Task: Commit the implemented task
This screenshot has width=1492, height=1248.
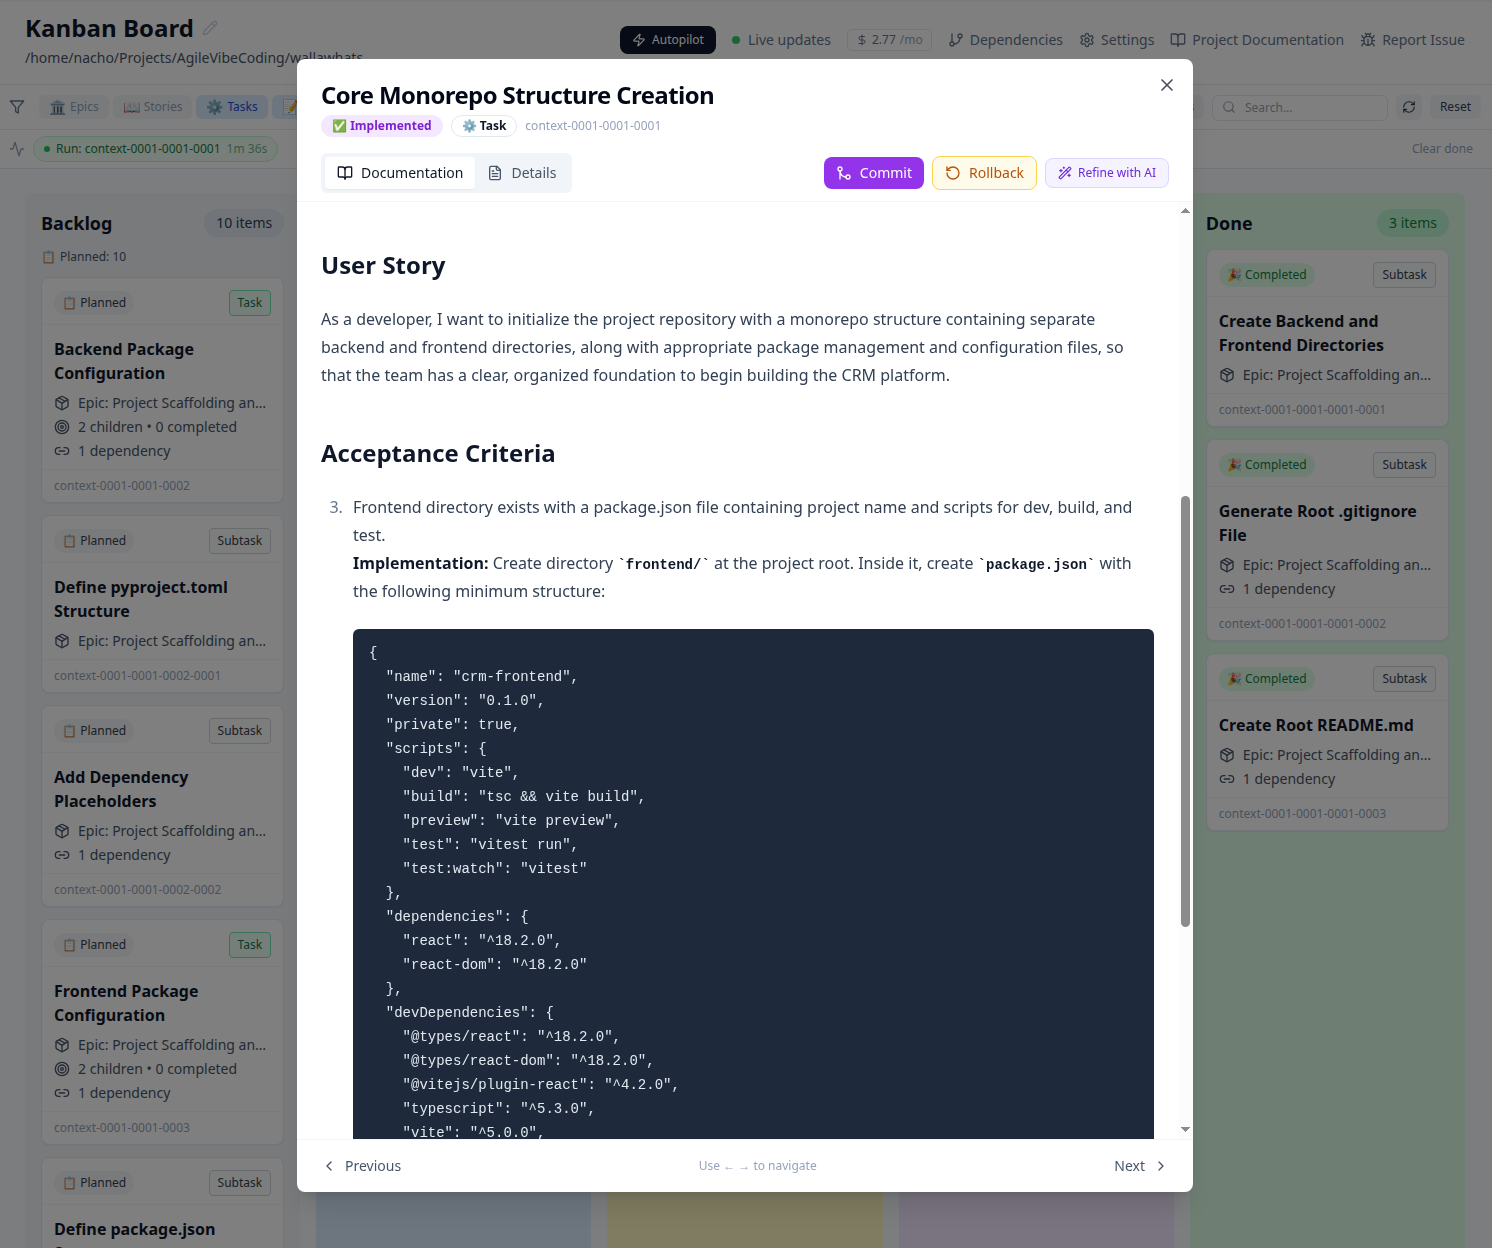Action: coord(873,172)
